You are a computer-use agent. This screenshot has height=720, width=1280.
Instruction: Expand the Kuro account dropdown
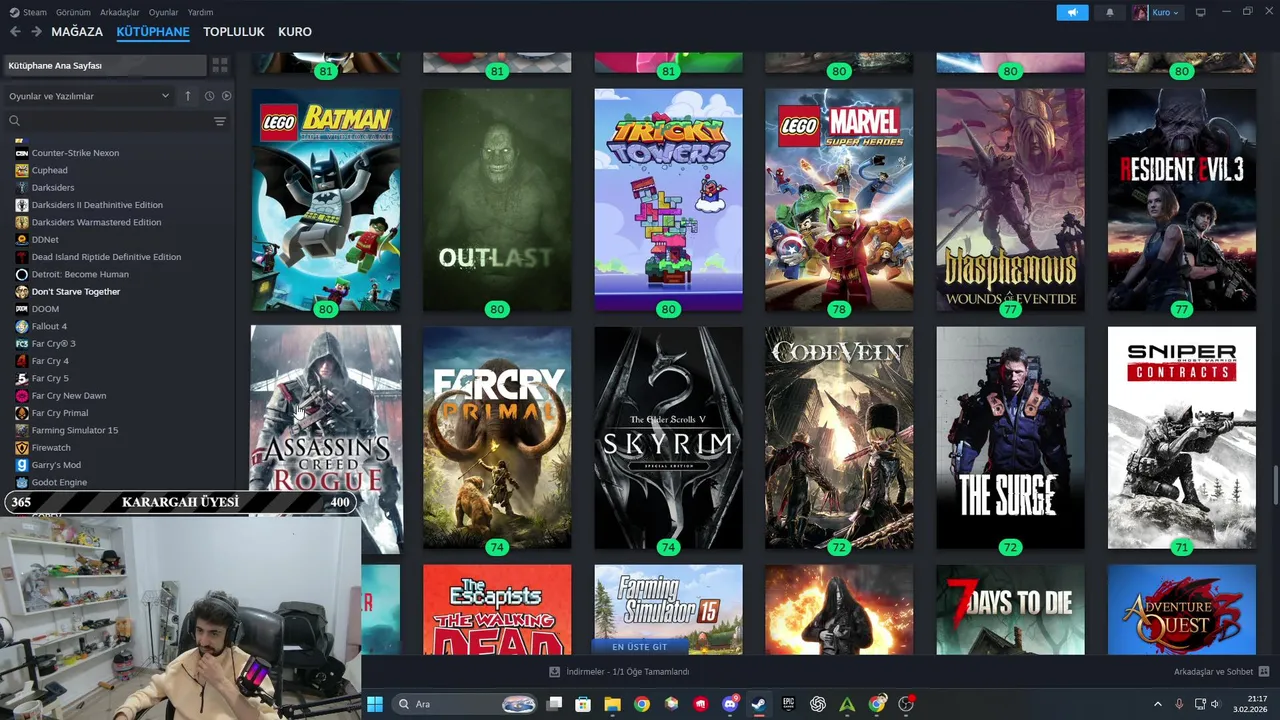[x=1156, y=12]
